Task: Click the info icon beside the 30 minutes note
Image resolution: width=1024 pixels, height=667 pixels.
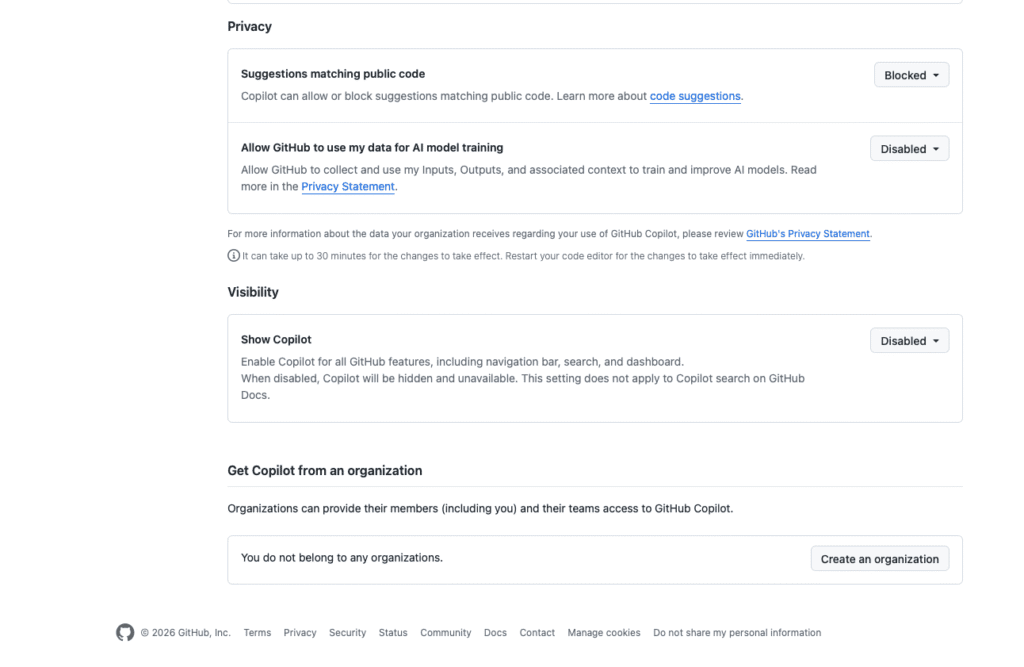Action: coord(233,256)
